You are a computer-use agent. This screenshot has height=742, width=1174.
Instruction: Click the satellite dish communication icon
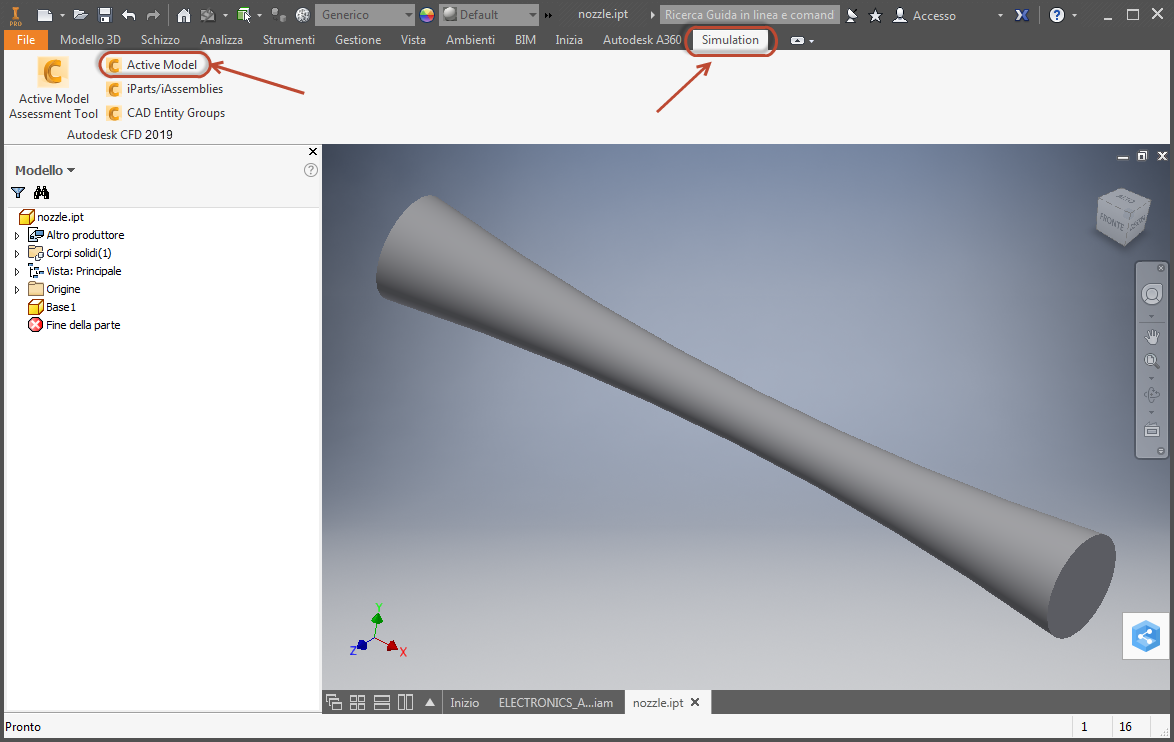pos(851,15)
